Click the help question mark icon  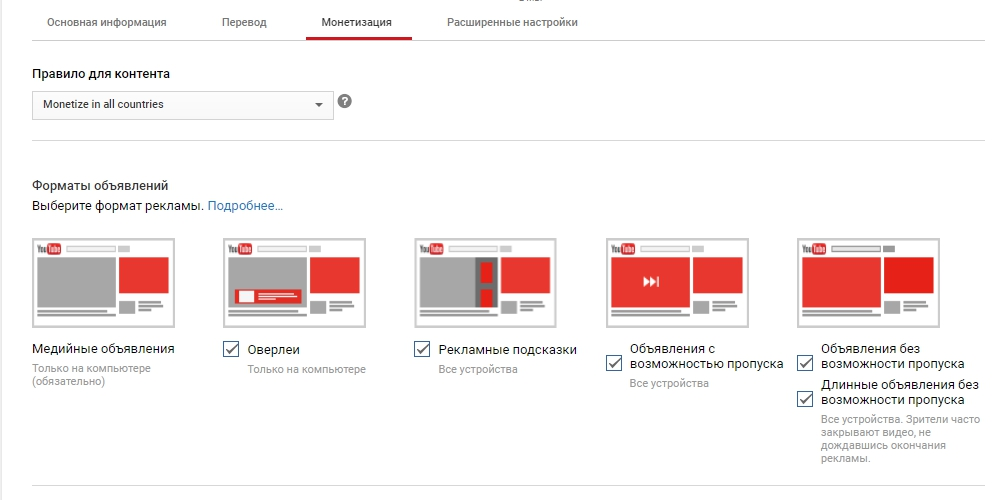[344, 101]
